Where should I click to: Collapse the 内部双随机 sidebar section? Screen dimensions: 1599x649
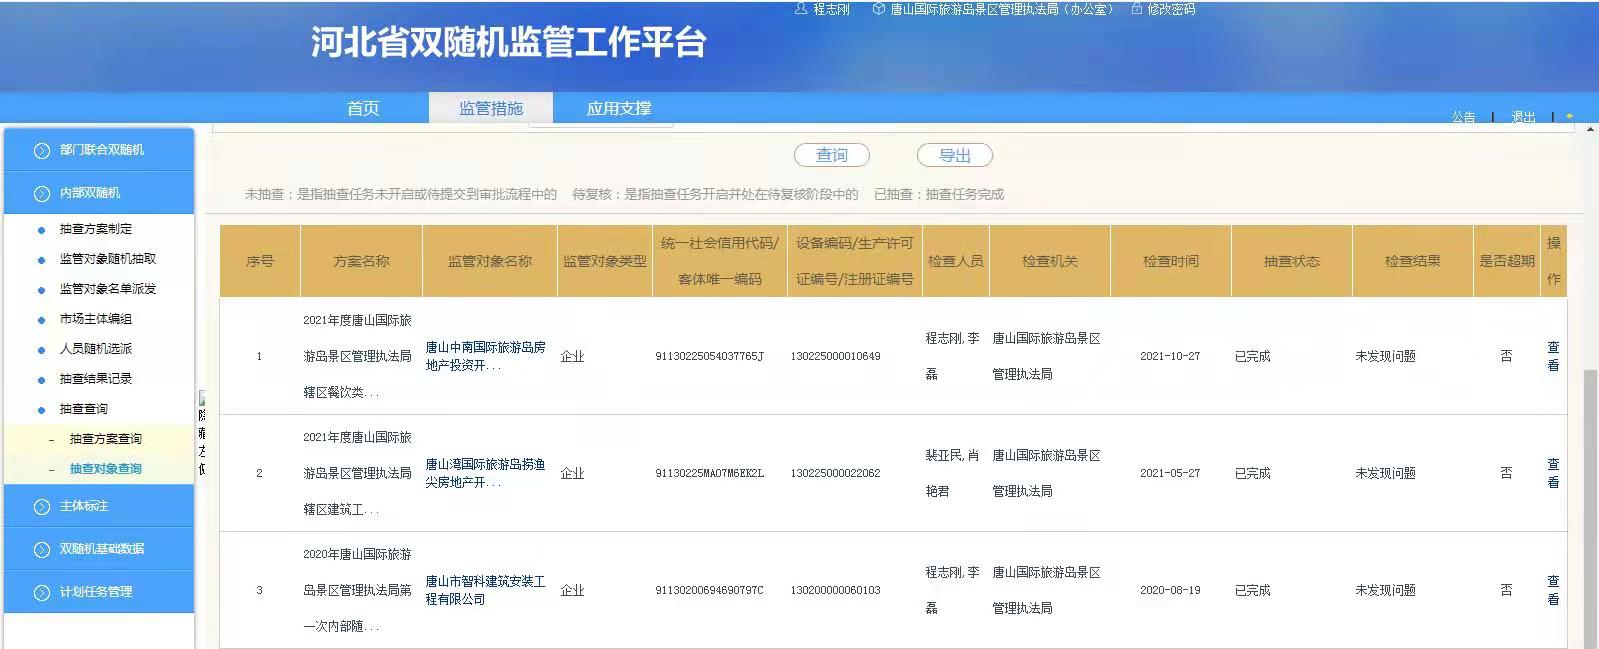tap(100, 193)
